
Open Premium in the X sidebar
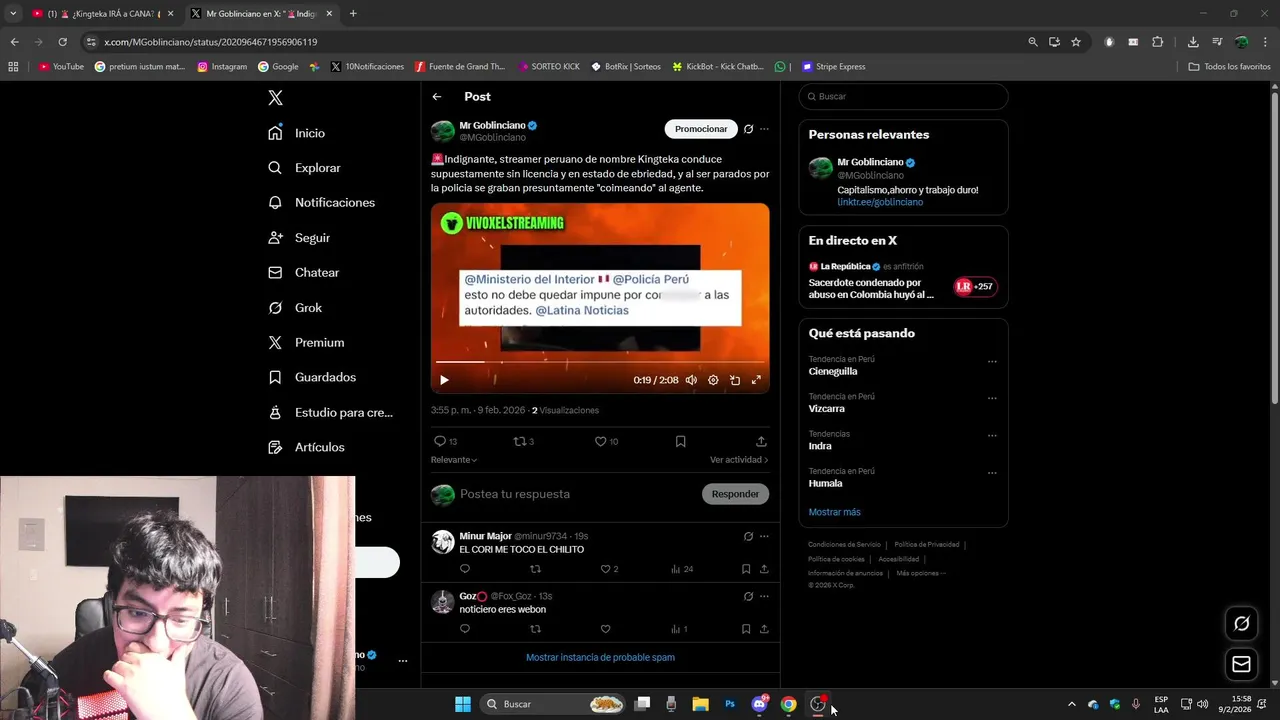point(305,342)
